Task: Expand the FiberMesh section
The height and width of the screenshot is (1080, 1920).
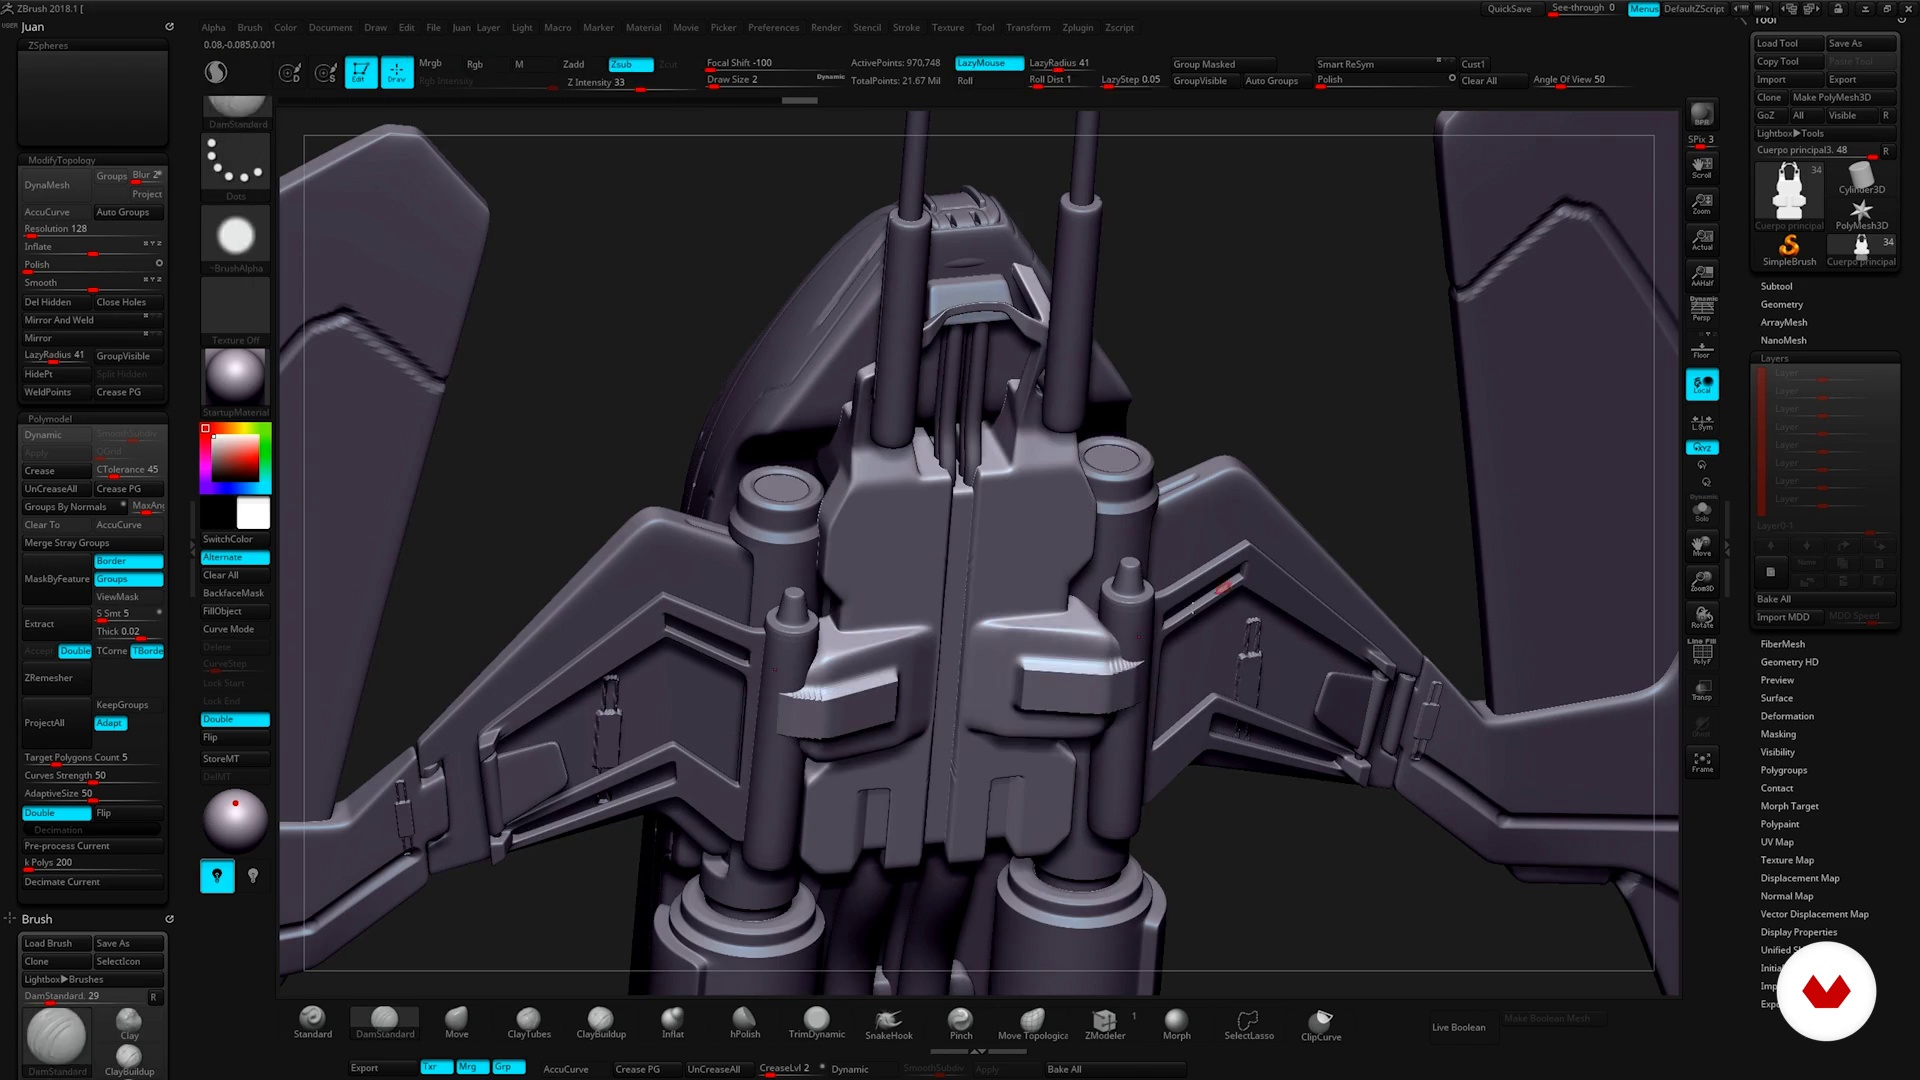Action: click(x=1783, y=644)
